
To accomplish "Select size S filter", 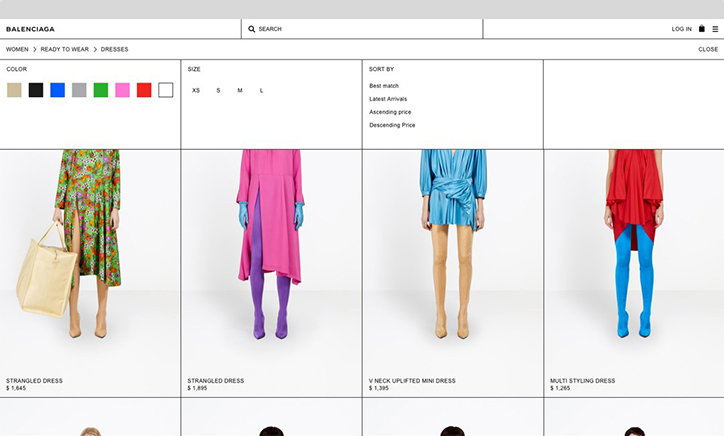I will pyautogui.click(x=218, y=91).
